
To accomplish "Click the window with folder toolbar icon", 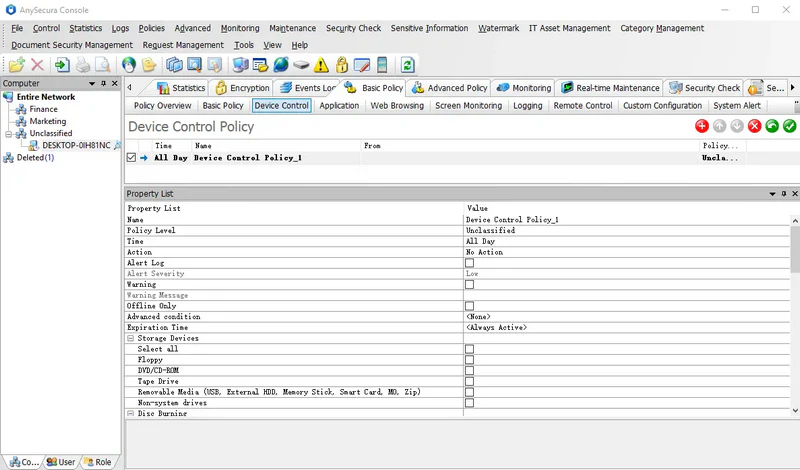I will pyautogui.click(x=260, y=65).
